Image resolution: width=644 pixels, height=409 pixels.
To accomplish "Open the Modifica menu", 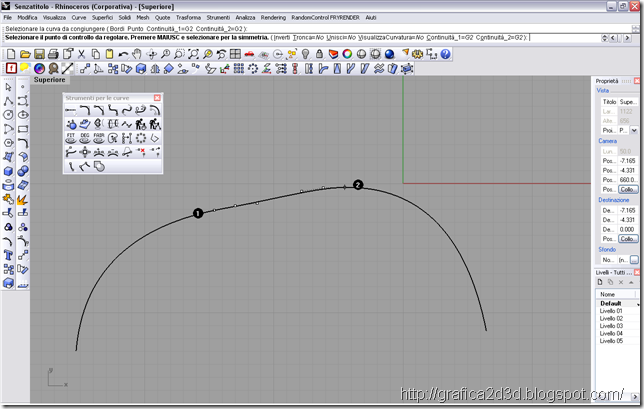I will [x=27, y=18].
